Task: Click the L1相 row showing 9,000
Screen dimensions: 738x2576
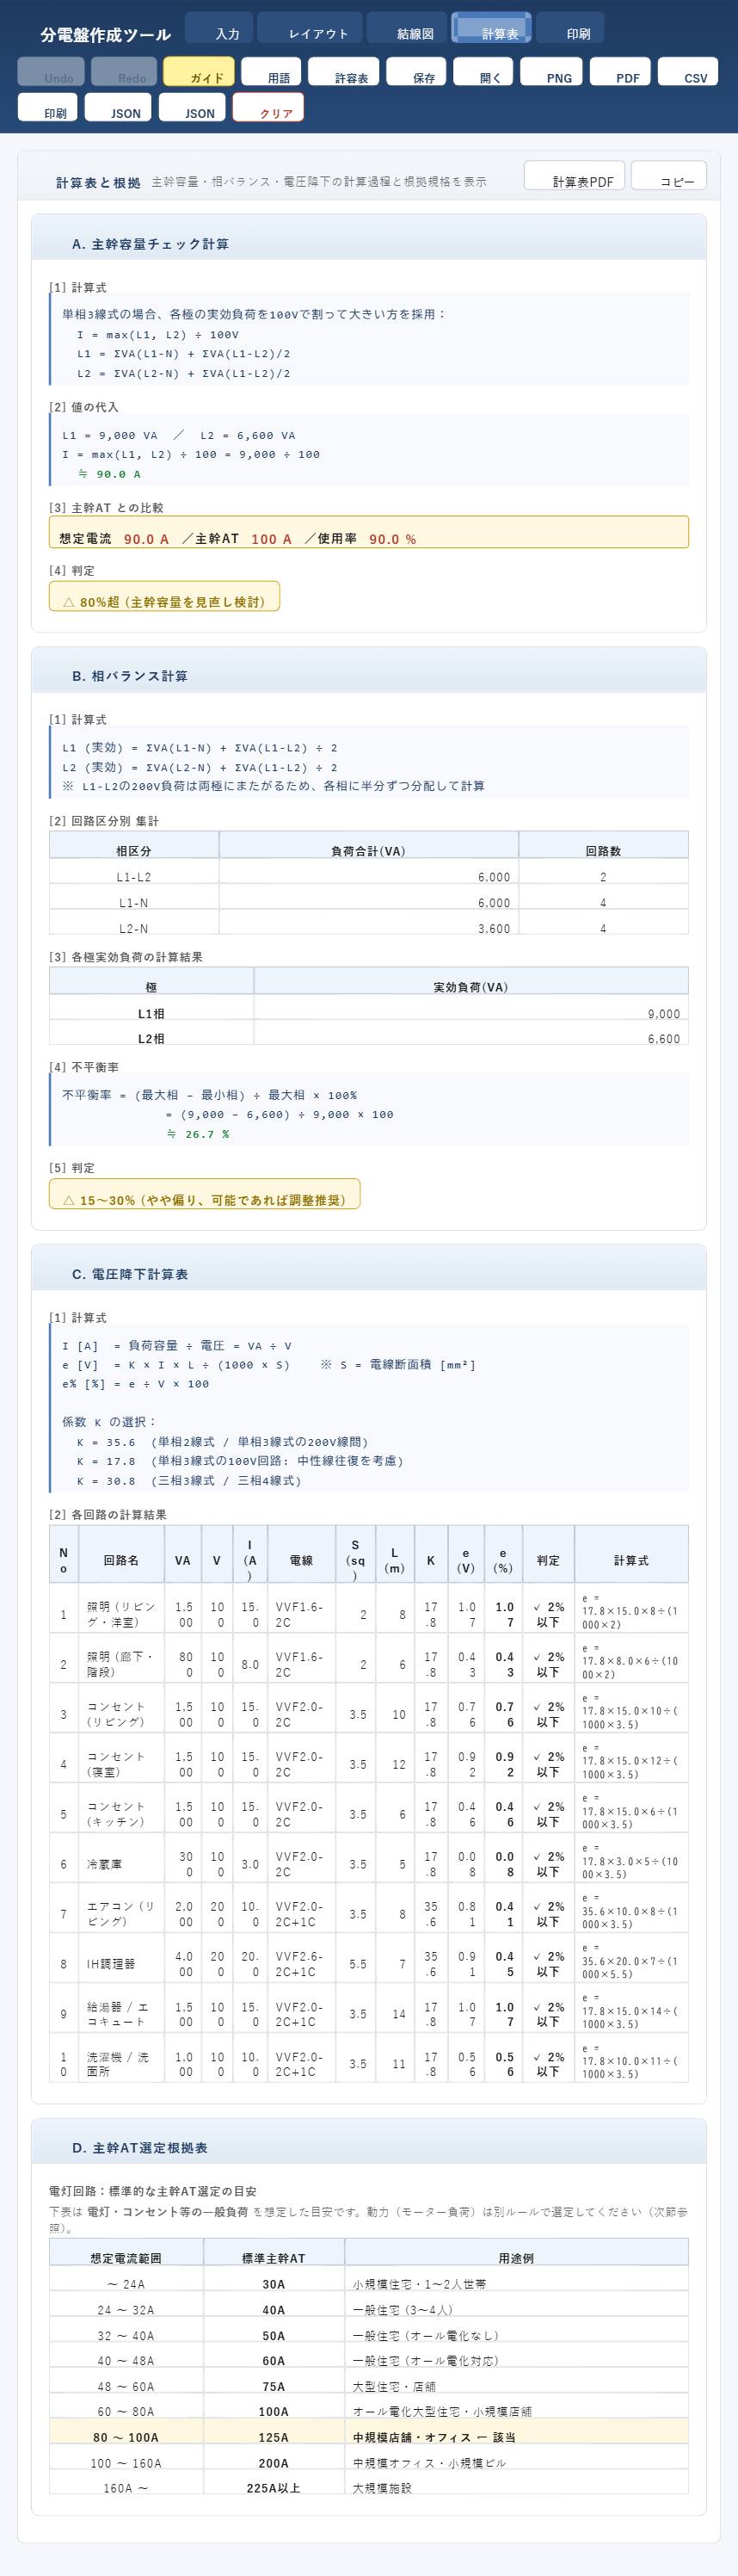Action: click(369, 1008)
